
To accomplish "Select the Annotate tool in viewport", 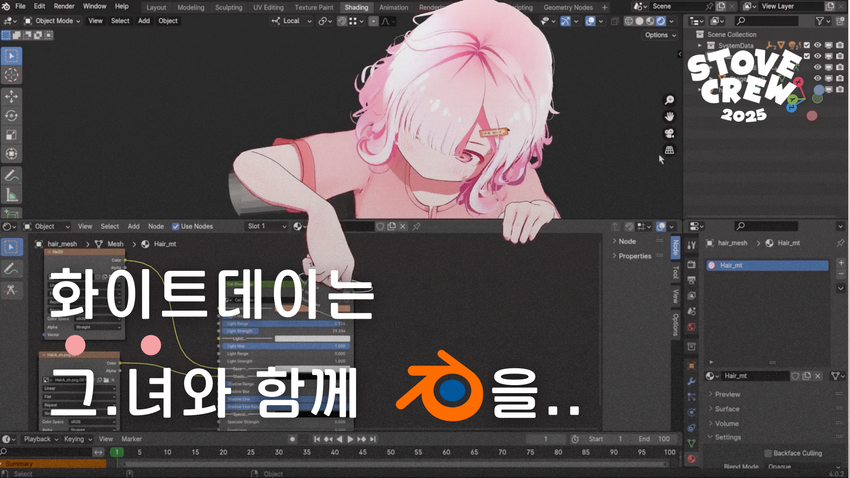I will (11, 176).
